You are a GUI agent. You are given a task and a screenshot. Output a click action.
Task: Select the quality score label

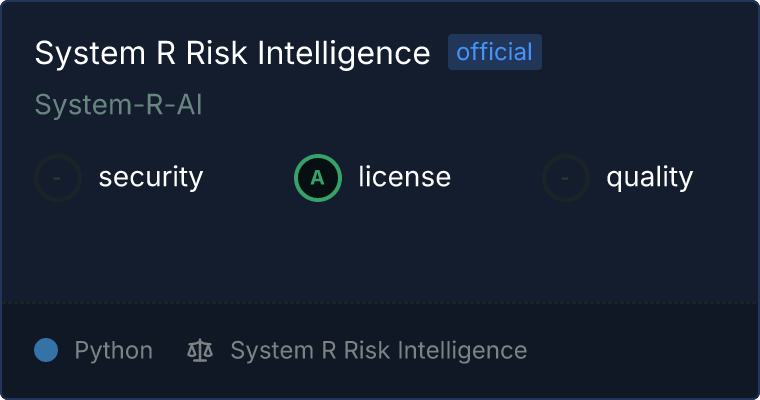tap(649, 178)
